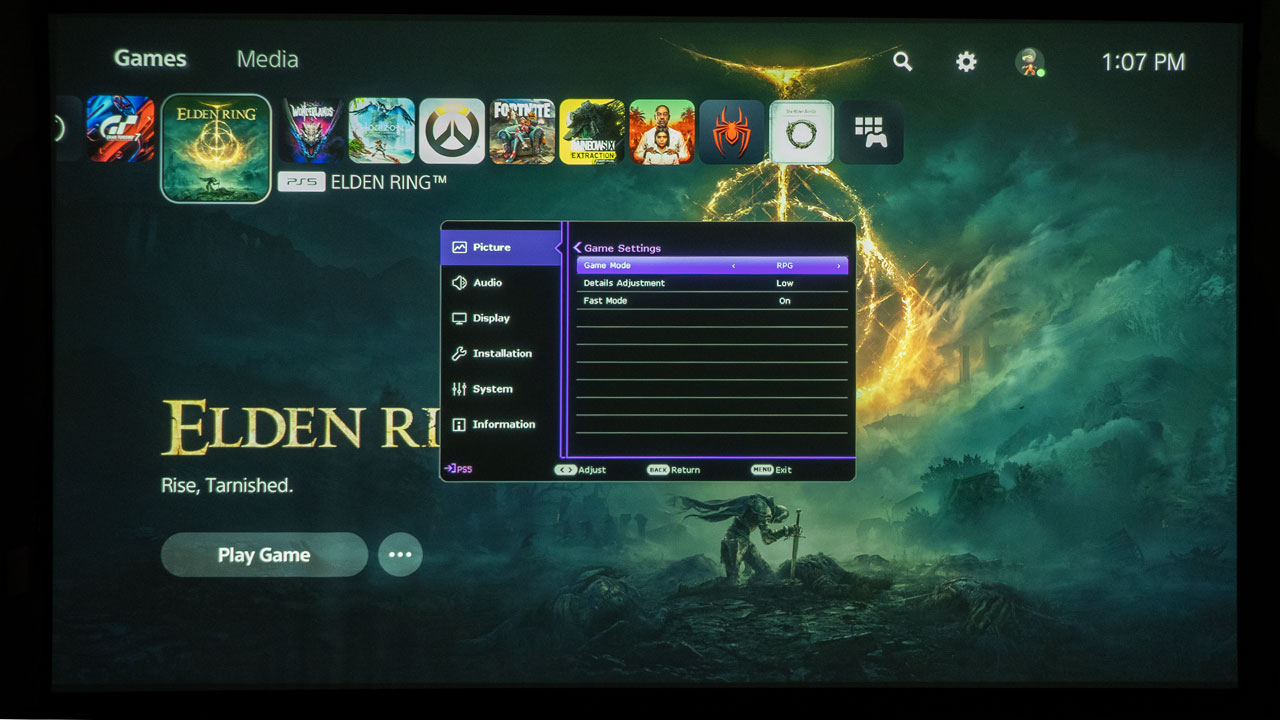Select the Overwatch game tile
This screenshot has width=1280, height=720.
tap(452, 131)
